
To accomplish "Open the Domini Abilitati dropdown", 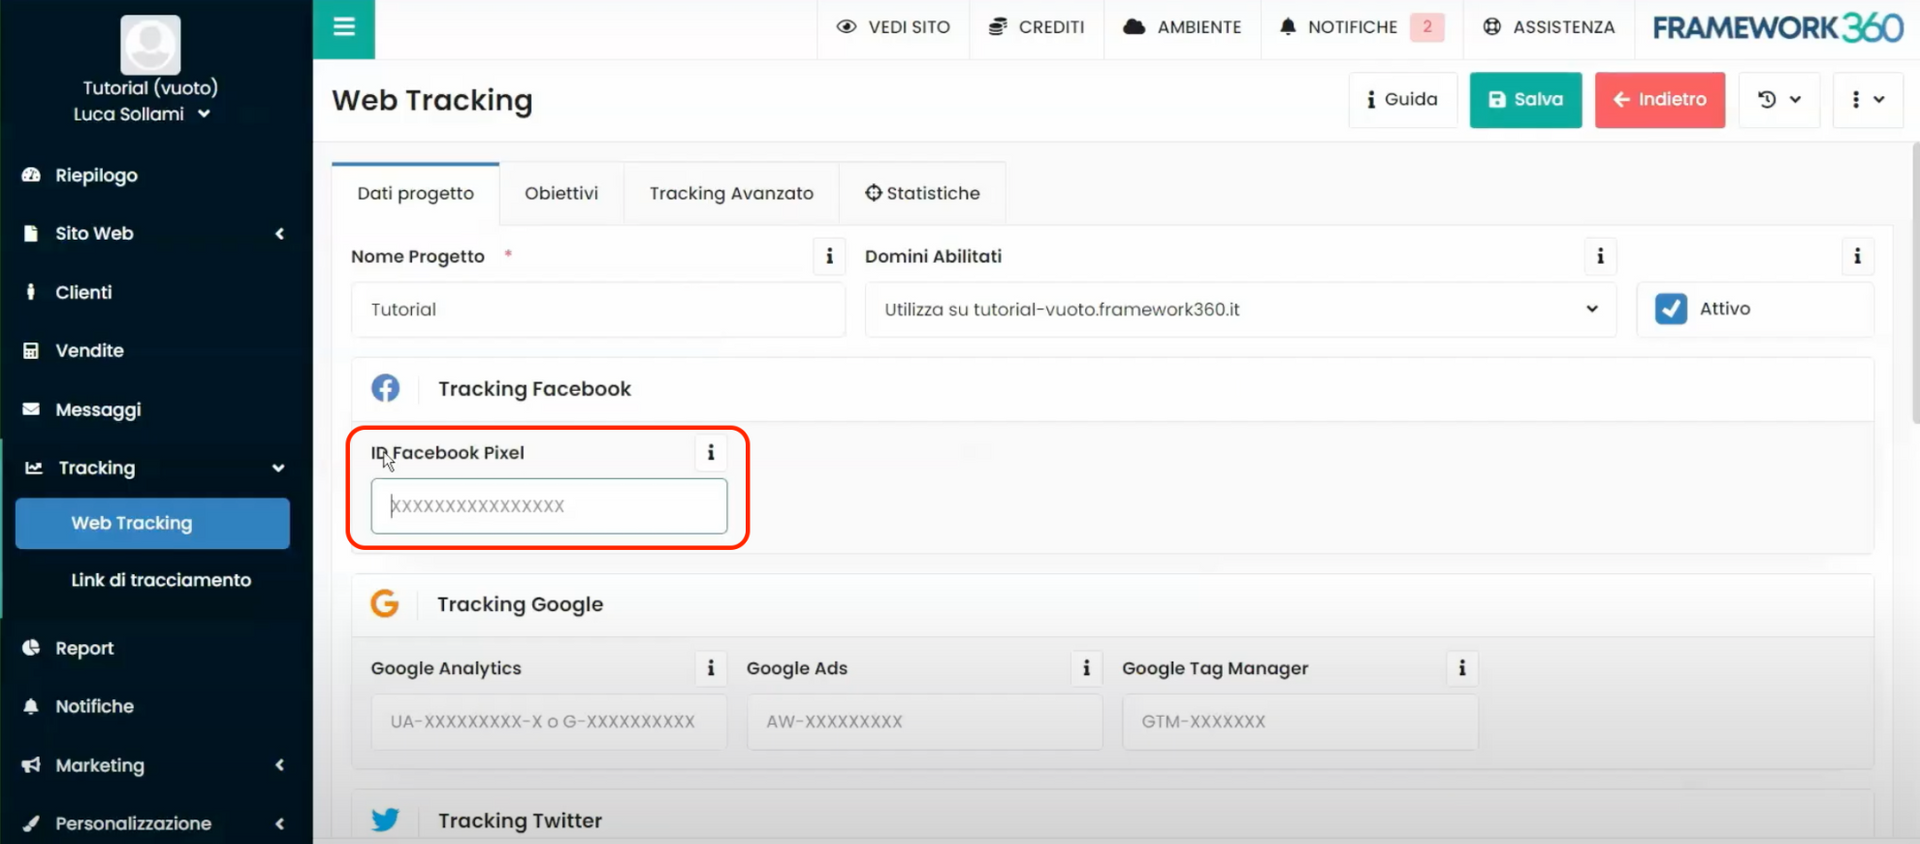I will (x=1240, y=310).
